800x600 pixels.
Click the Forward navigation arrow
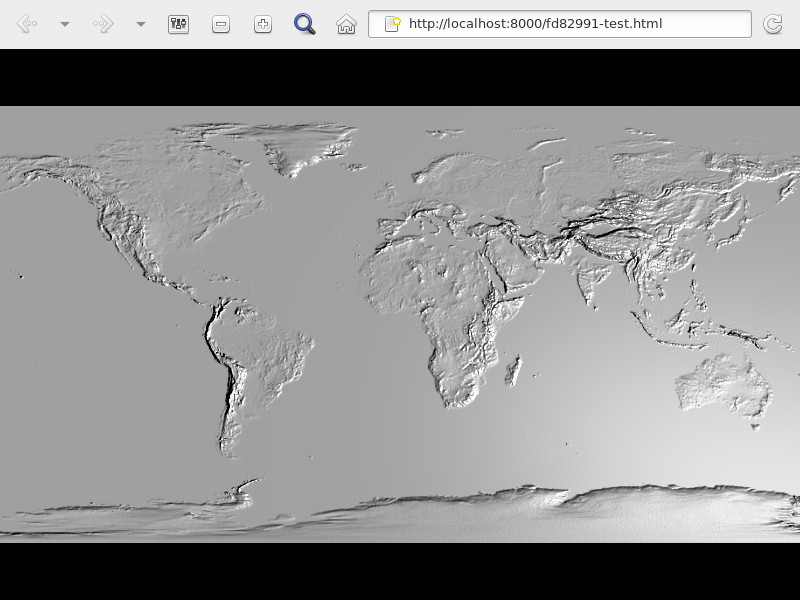point(102,24)
